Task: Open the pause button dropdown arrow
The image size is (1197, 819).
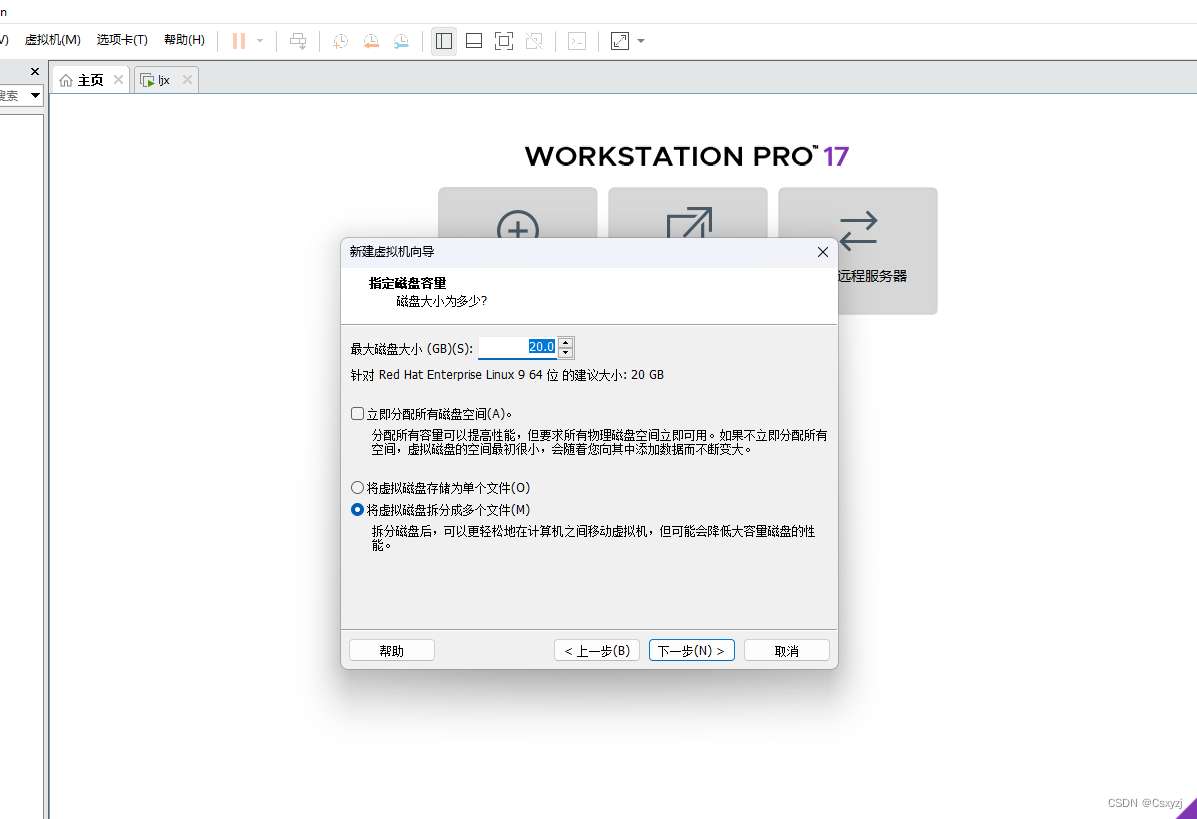Action: coord(260,41)
